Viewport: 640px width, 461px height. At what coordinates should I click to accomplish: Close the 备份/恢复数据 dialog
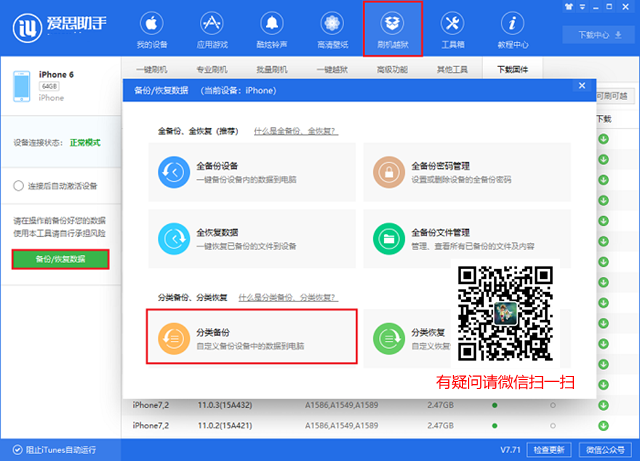tap(582, 85)
